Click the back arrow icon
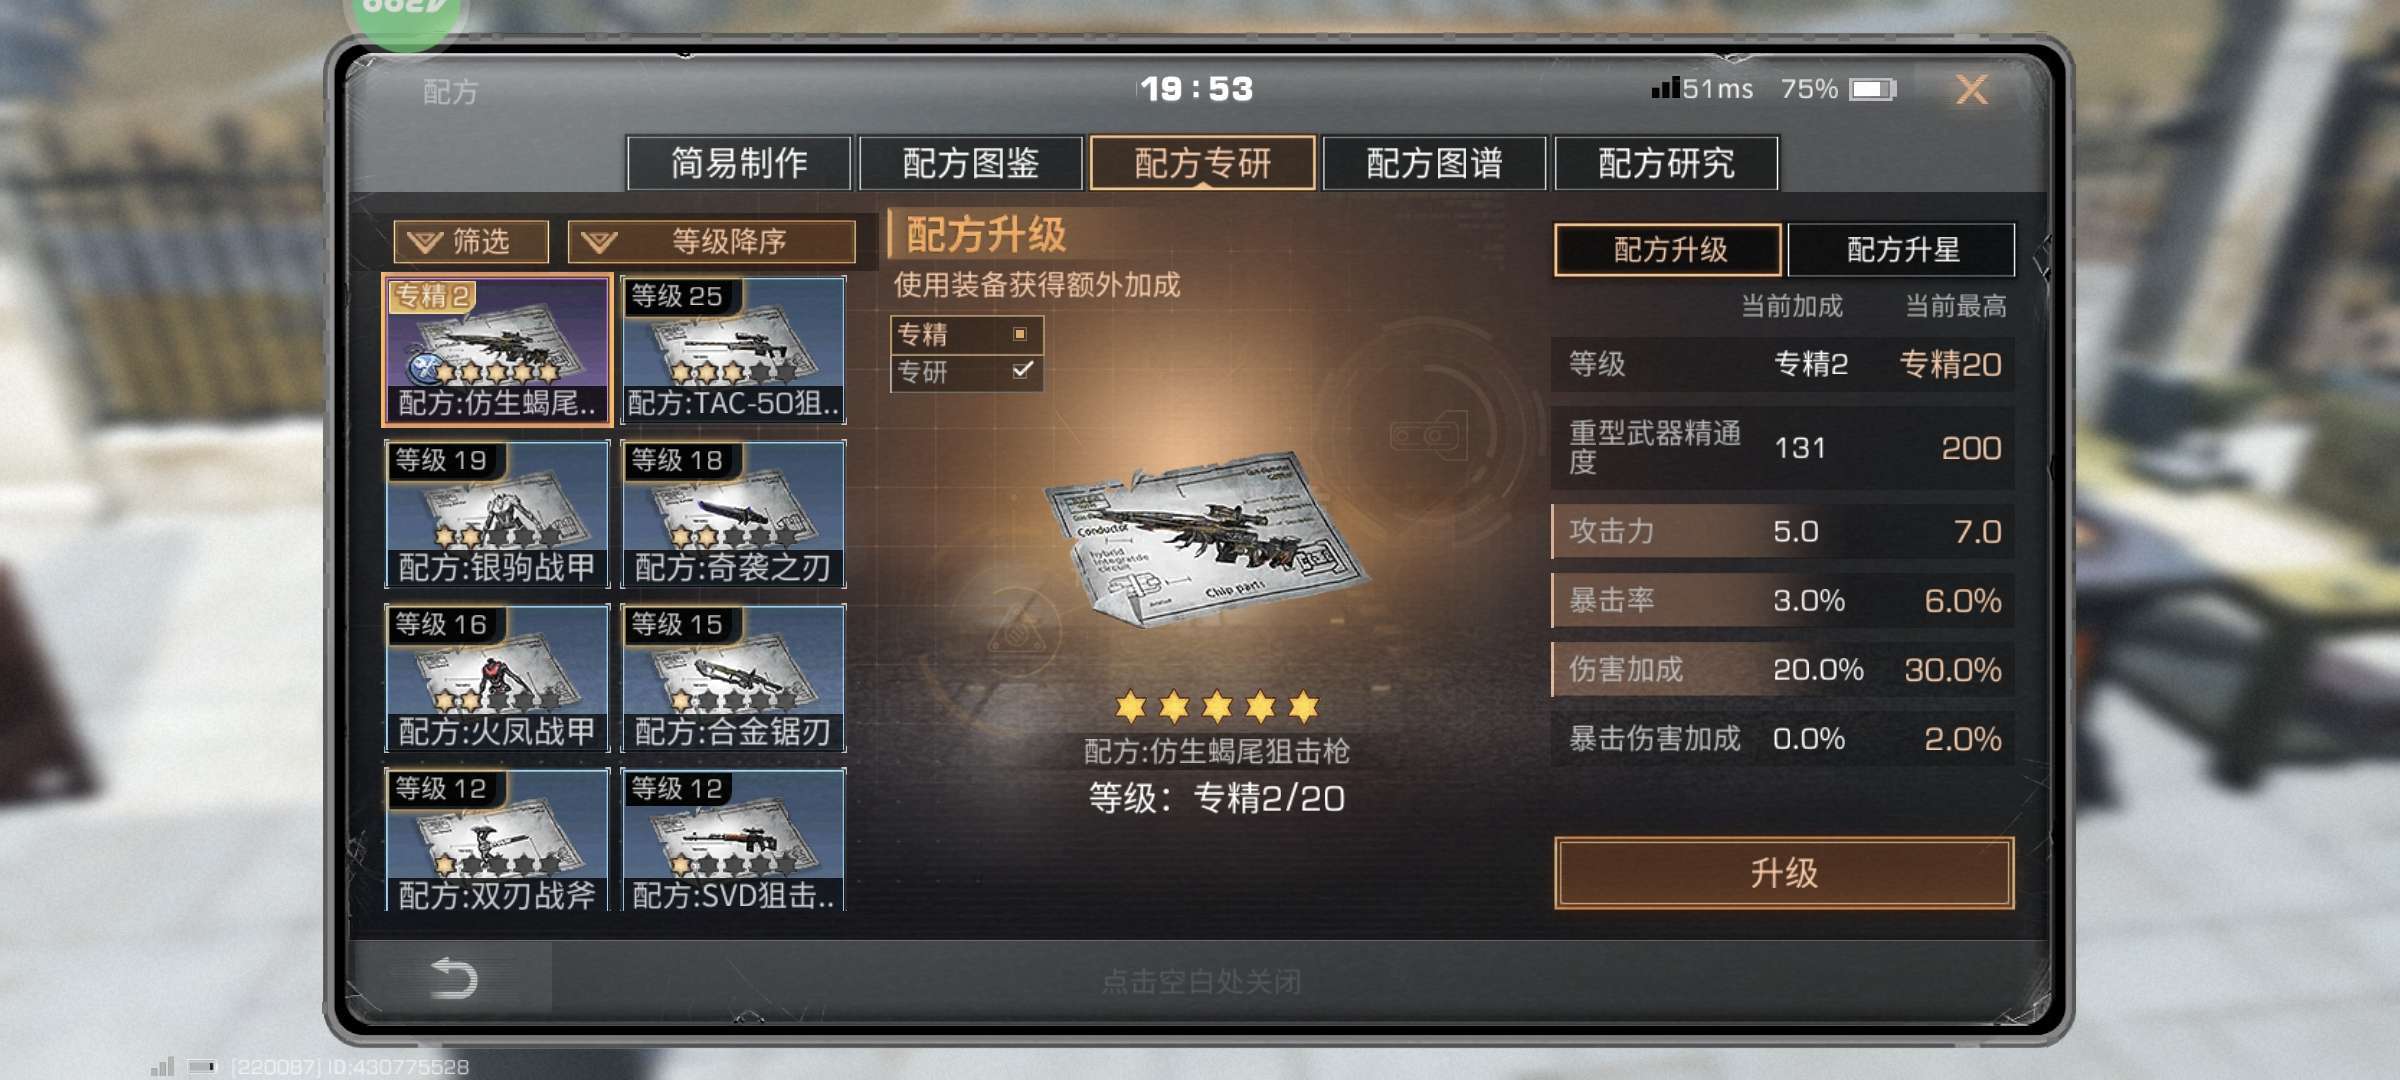 point(453,978)
